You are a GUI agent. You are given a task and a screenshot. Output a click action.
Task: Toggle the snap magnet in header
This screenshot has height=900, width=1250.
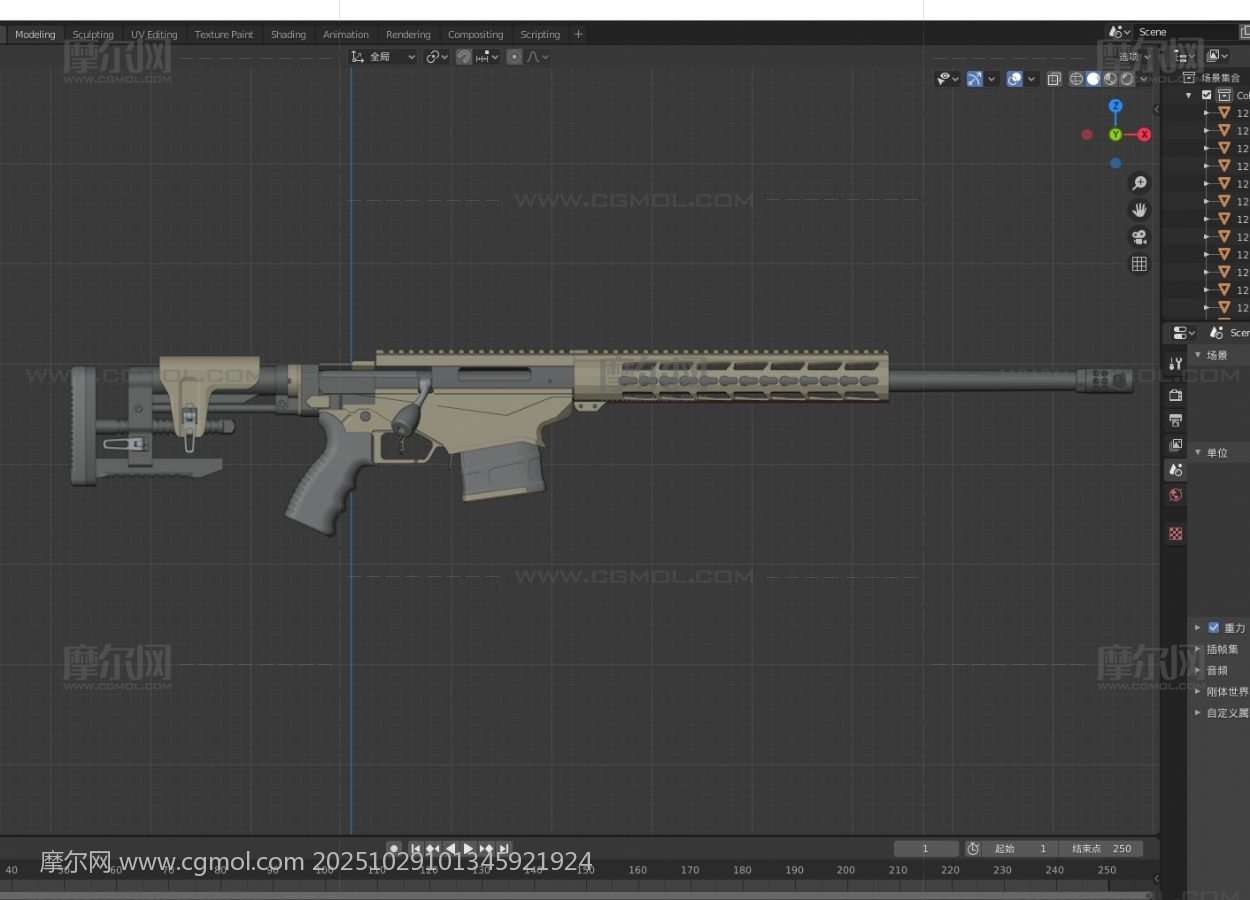click(x=464, y=57)
